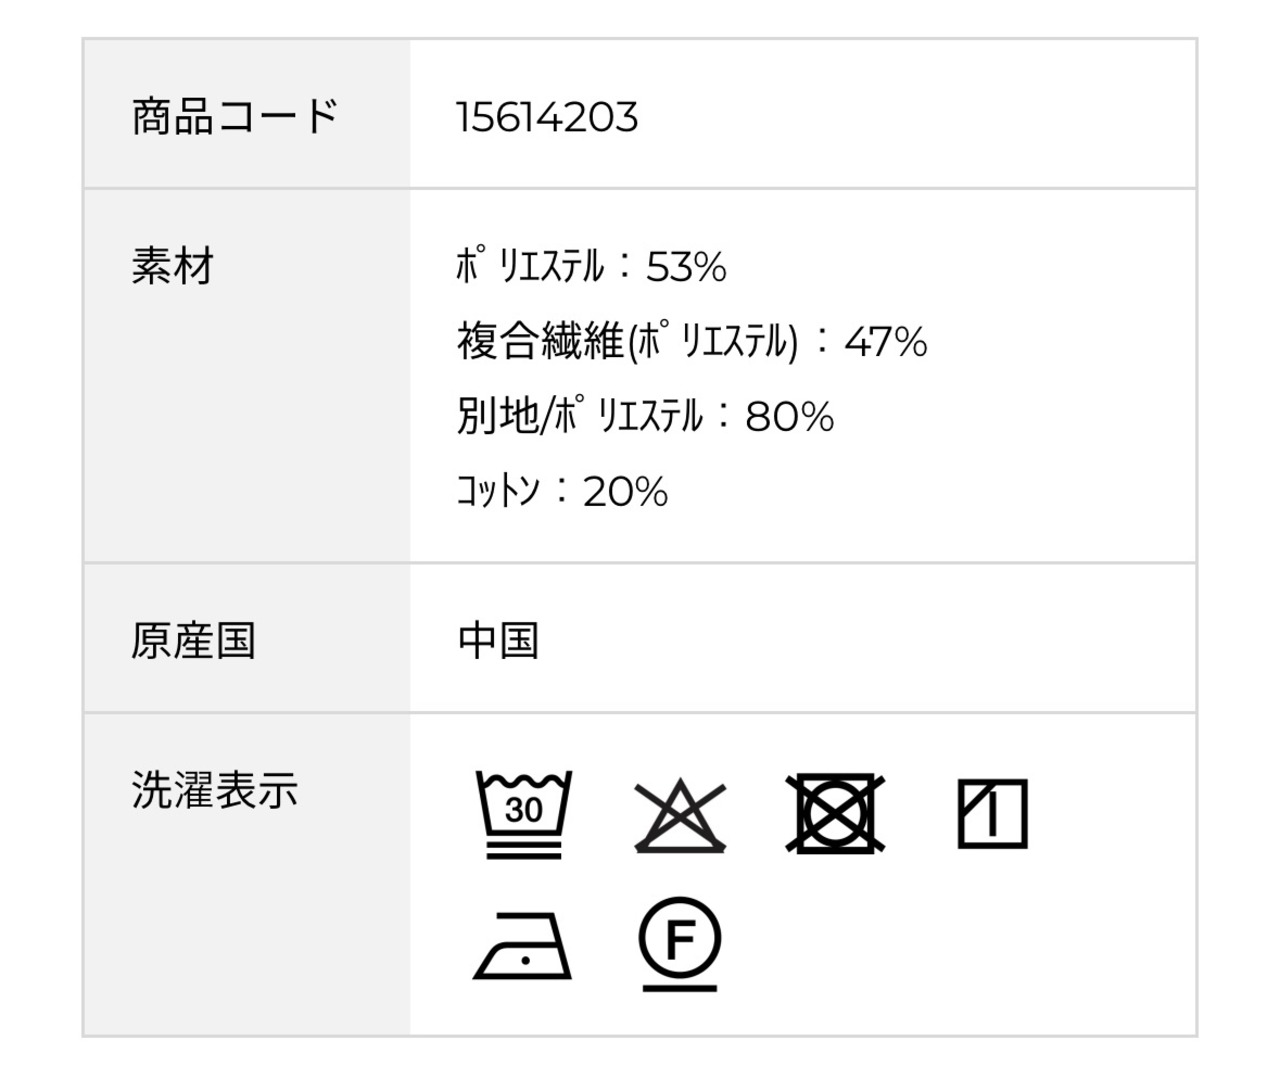Image resolution: width=1280 pixels, height=1091 pixels.
Task: Click the 原産国 row label
Action: pos(194,641)
